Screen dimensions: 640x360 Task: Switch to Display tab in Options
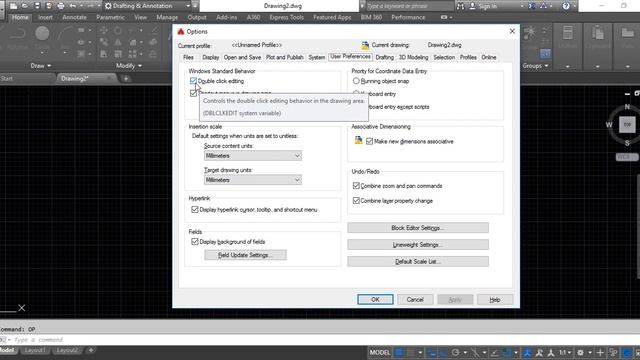(x=211, y=57)
